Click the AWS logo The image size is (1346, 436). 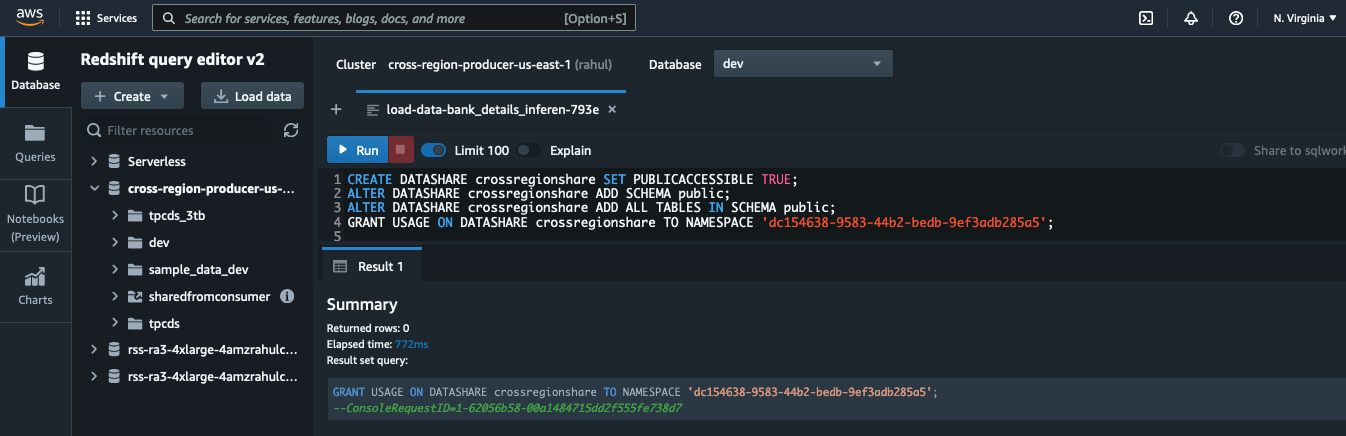click(x=28, y=17)
